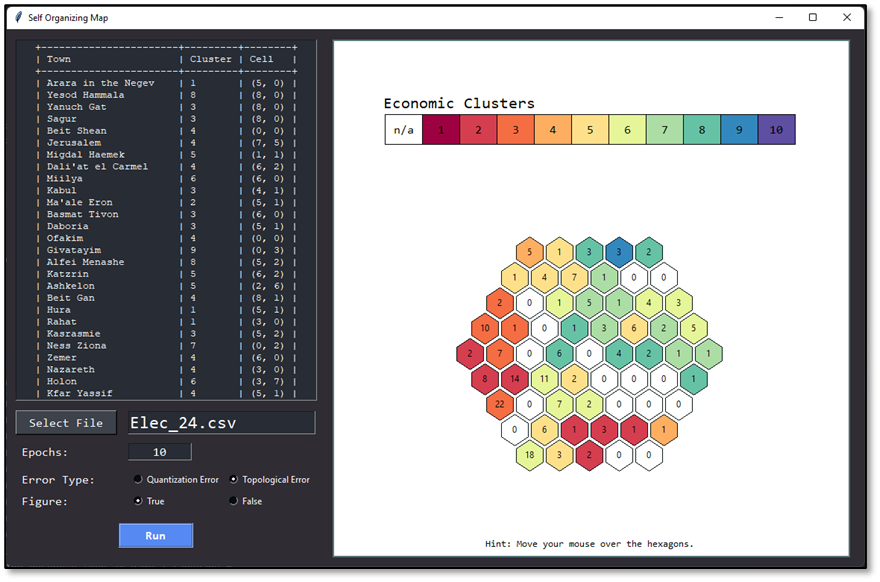
Task: Close the Self Organizing Map window
Action: coord(847,17)
